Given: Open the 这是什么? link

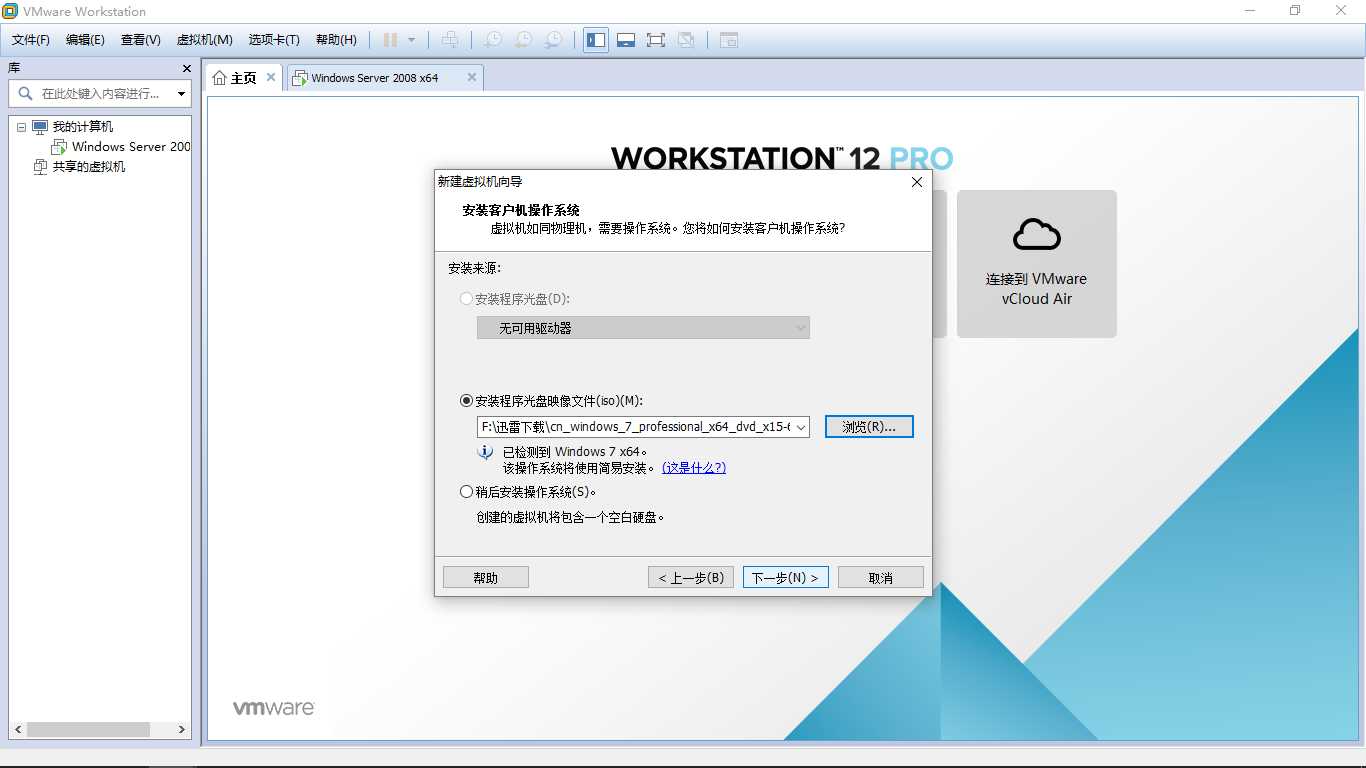Looking at the screenshot, I should (x=694, y=467).
